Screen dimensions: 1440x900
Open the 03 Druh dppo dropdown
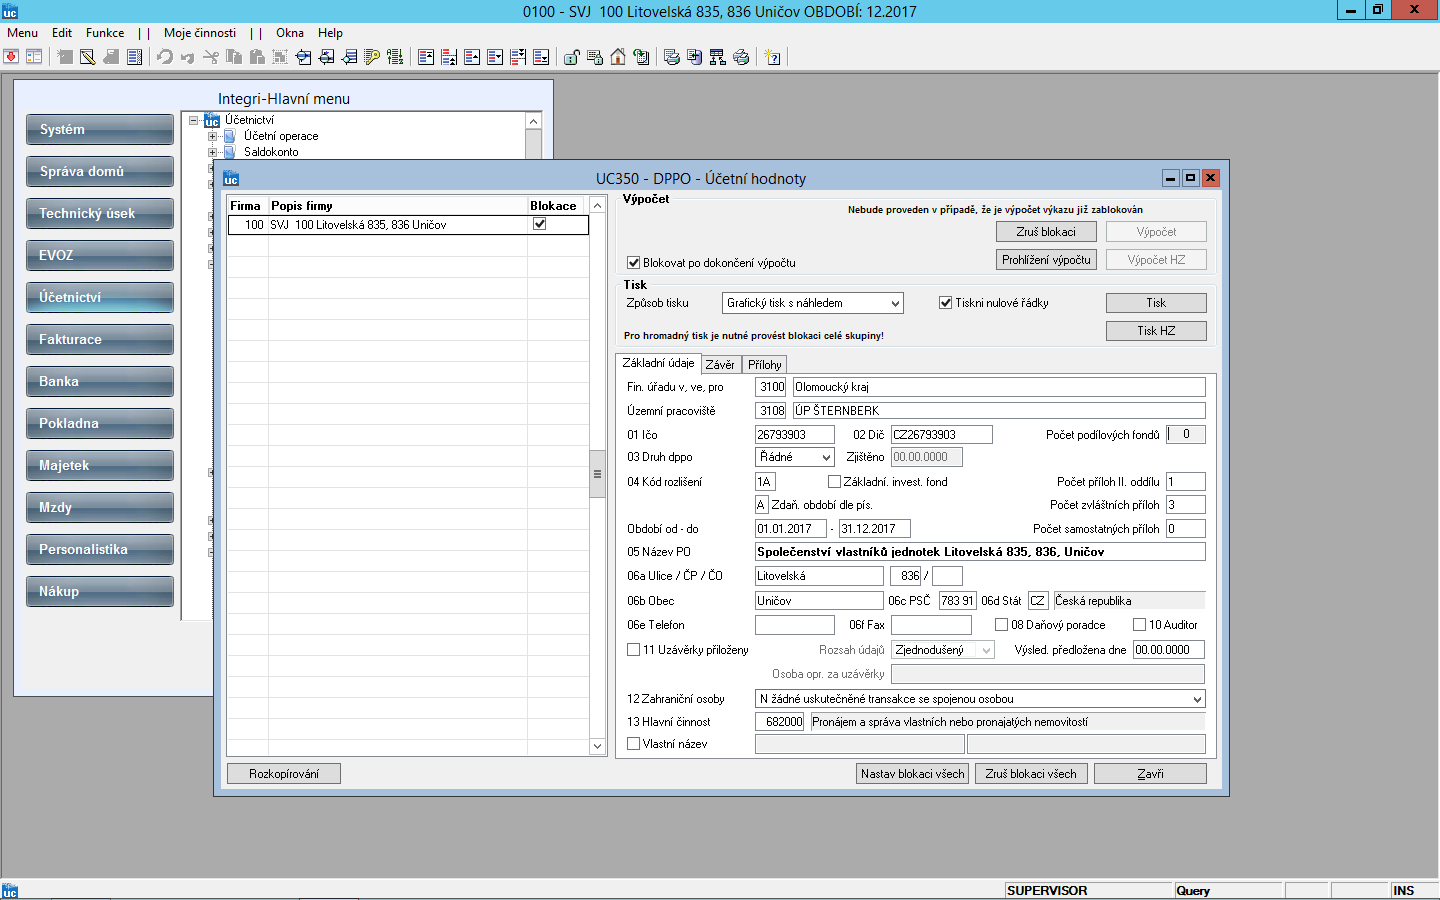826,457
